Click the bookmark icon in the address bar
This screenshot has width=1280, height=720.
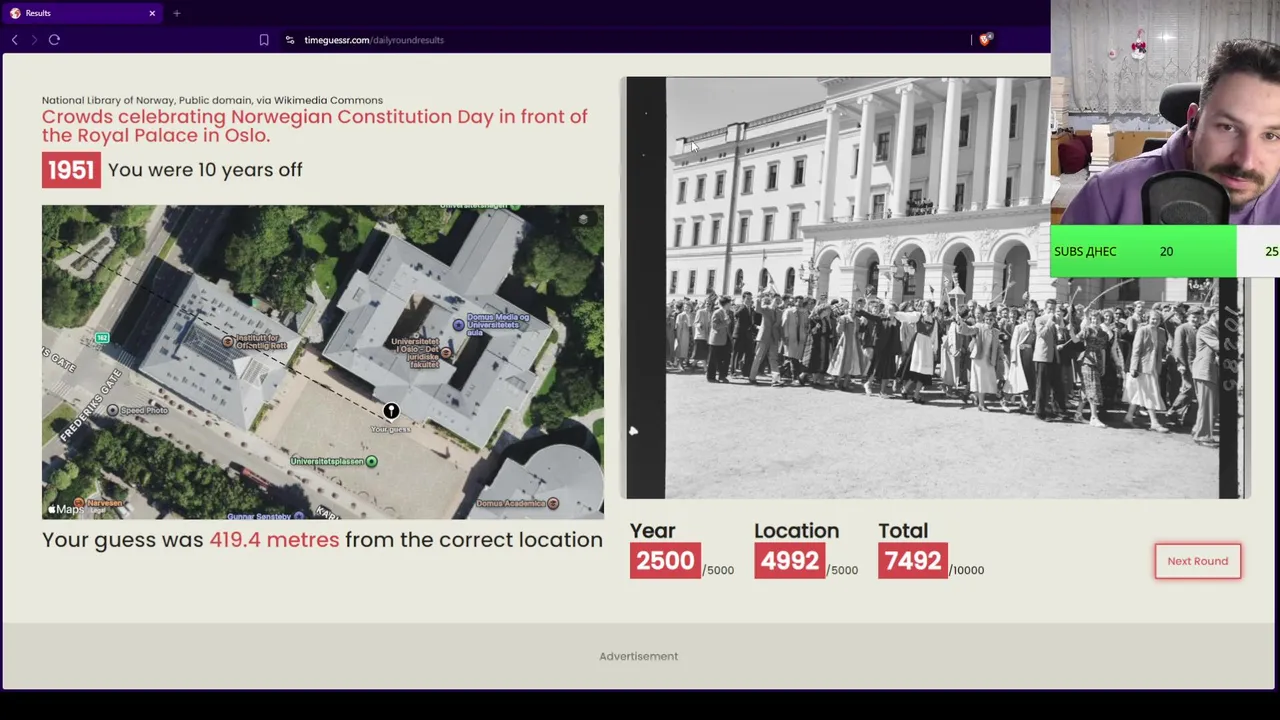pos(264,40)
